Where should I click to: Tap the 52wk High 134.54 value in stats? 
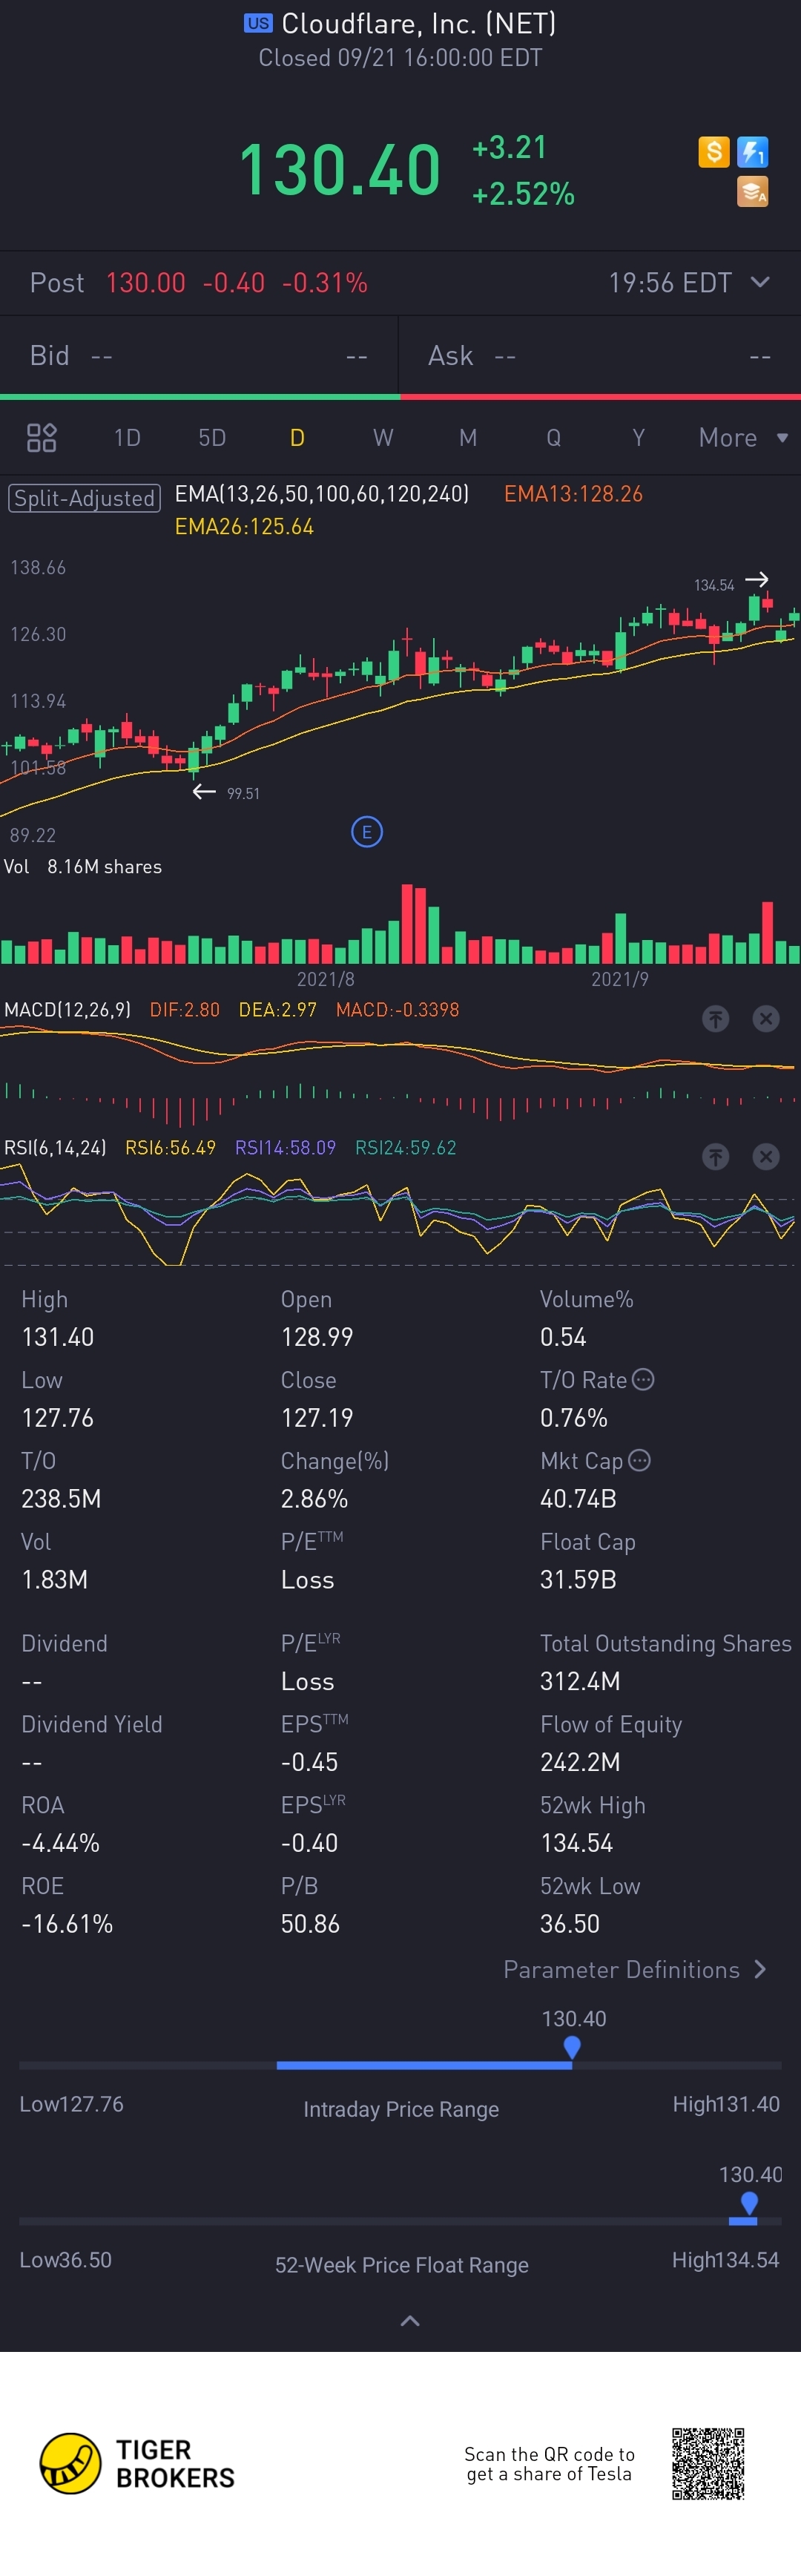click(x=576, y=1842)
